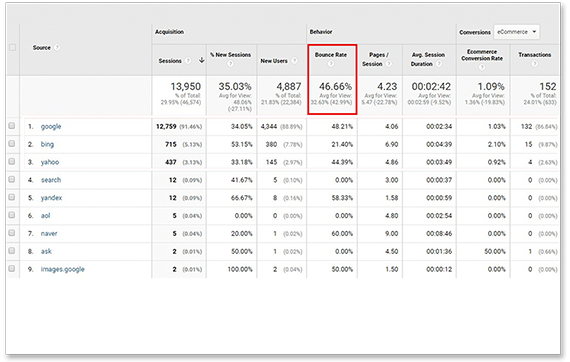
Task: Open help icon next to Source header
Action: 57,48
